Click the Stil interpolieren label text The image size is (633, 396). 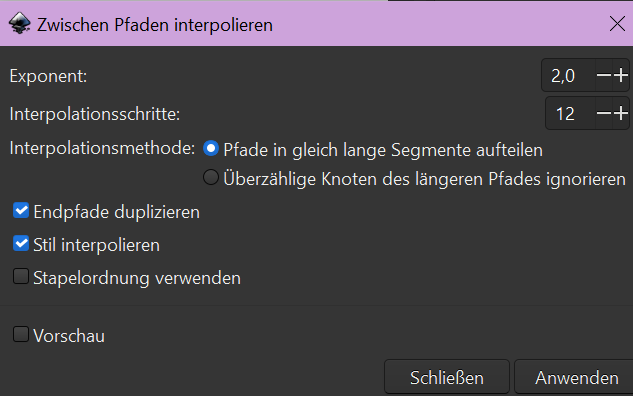pos(96,245)
